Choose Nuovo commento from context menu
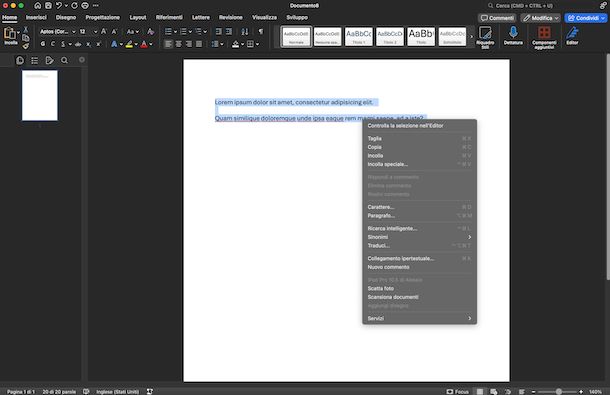The width and height of the screenshot is (610, 395). (419, 267)
